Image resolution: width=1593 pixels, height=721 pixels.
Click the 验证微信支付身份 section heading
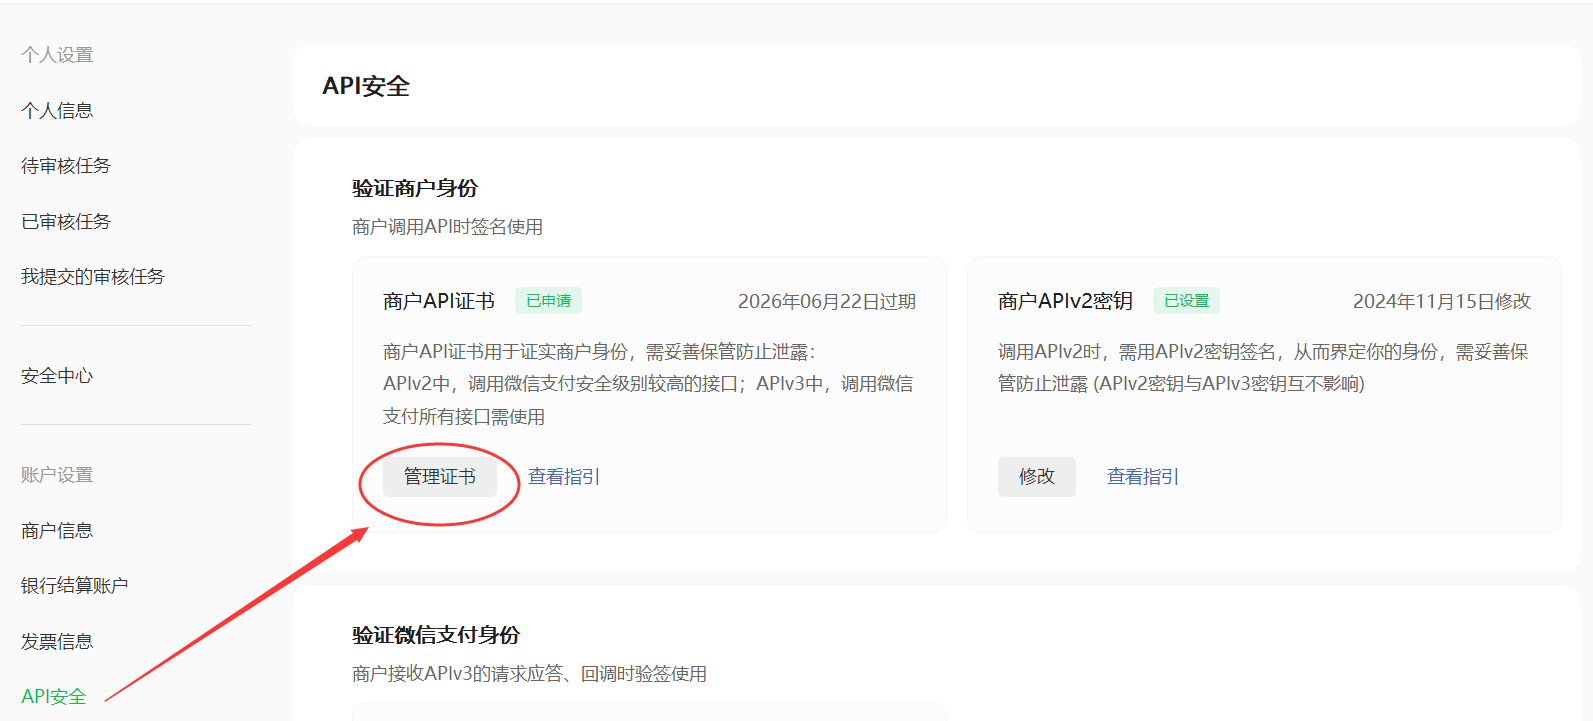(436, 635)
